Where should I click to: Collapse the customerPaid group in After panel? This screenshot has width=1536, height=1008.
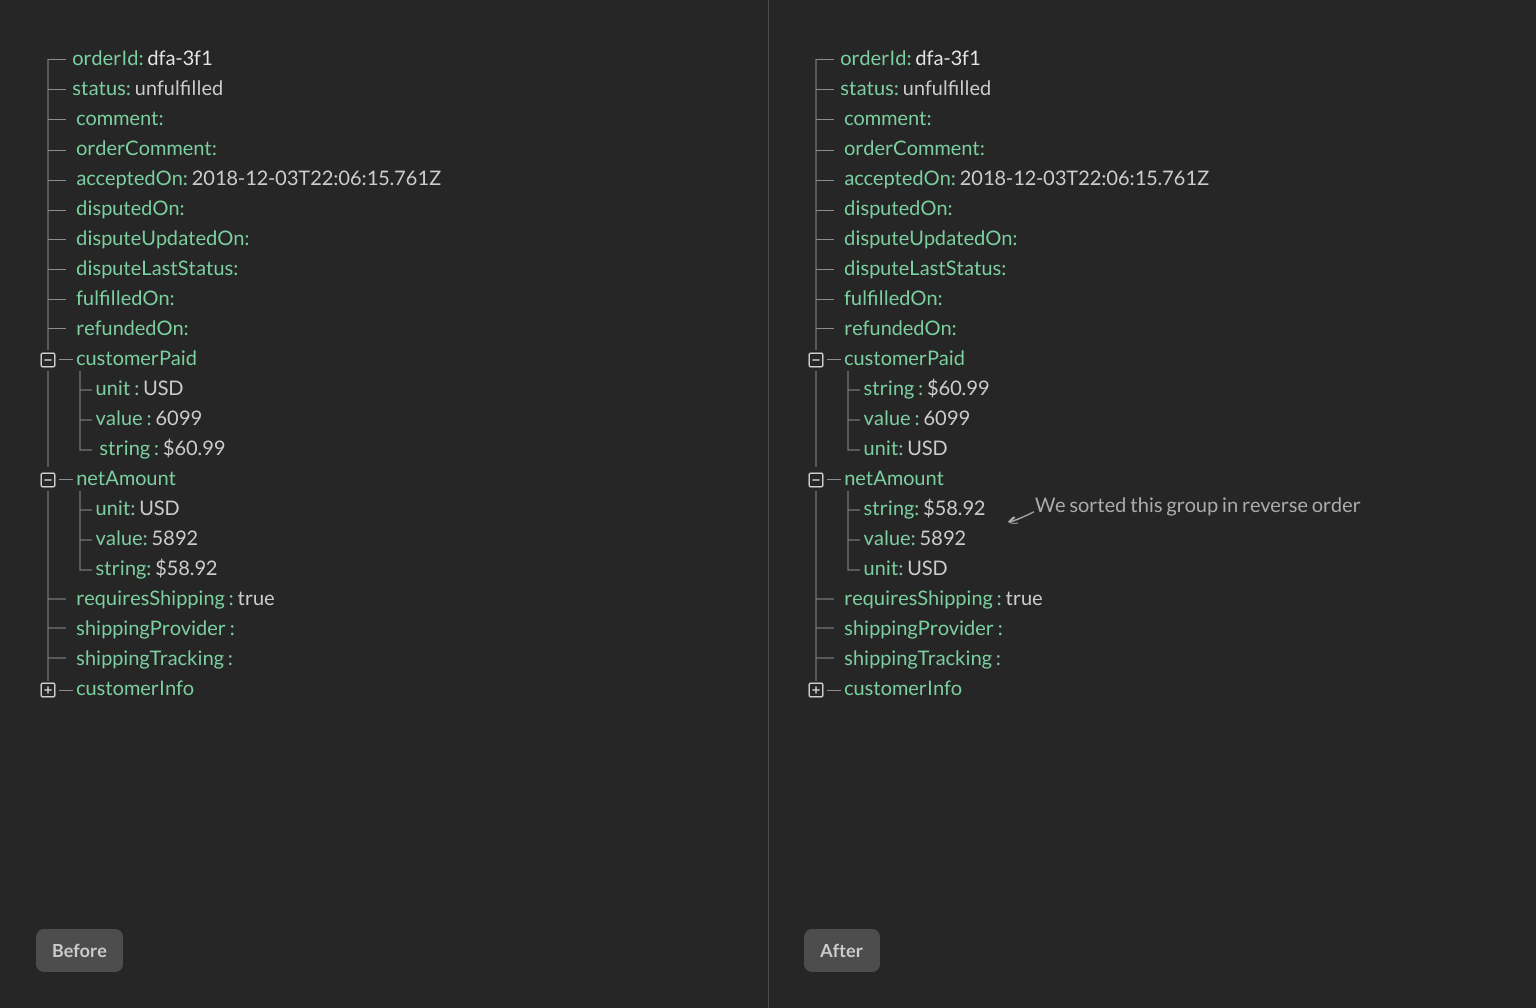click(815, 359)
